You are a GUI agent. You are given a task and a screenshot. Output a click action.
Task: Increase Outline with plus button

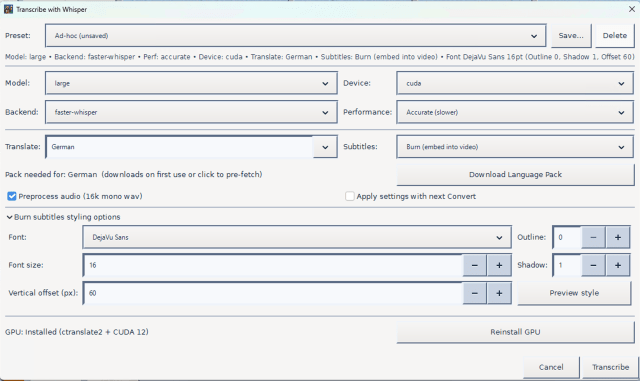(x=618, y=237)
